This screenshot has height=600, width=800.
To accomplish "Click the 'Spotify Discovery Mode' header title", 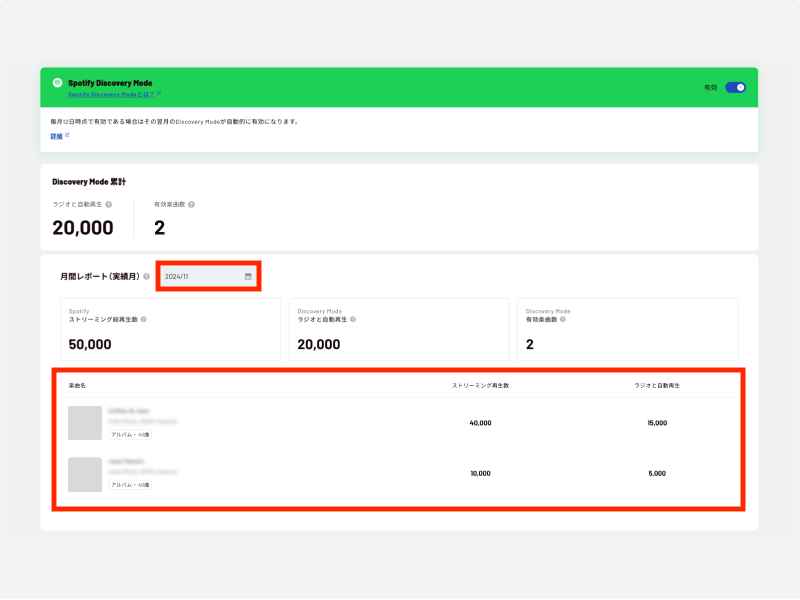I will [x=110, y=83].
